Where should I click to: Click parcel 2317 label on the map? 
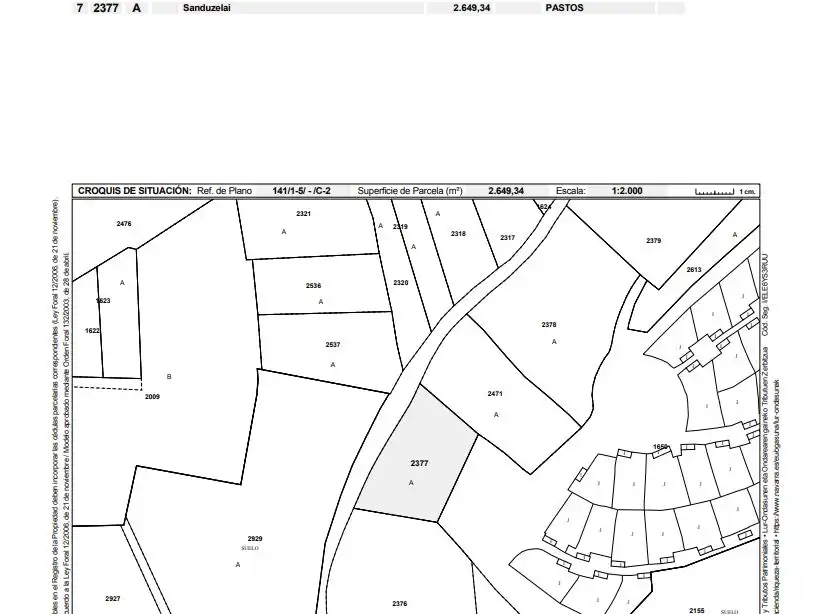point(507,238)
